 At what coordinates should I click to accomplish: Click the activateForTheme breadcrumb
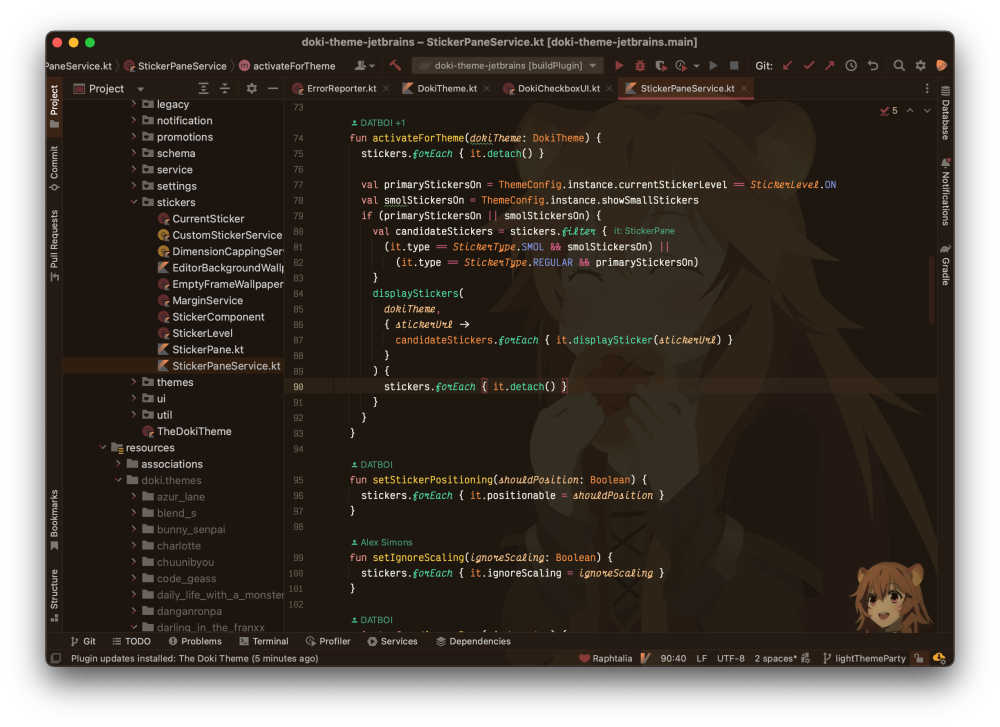[x=287, y=66]
